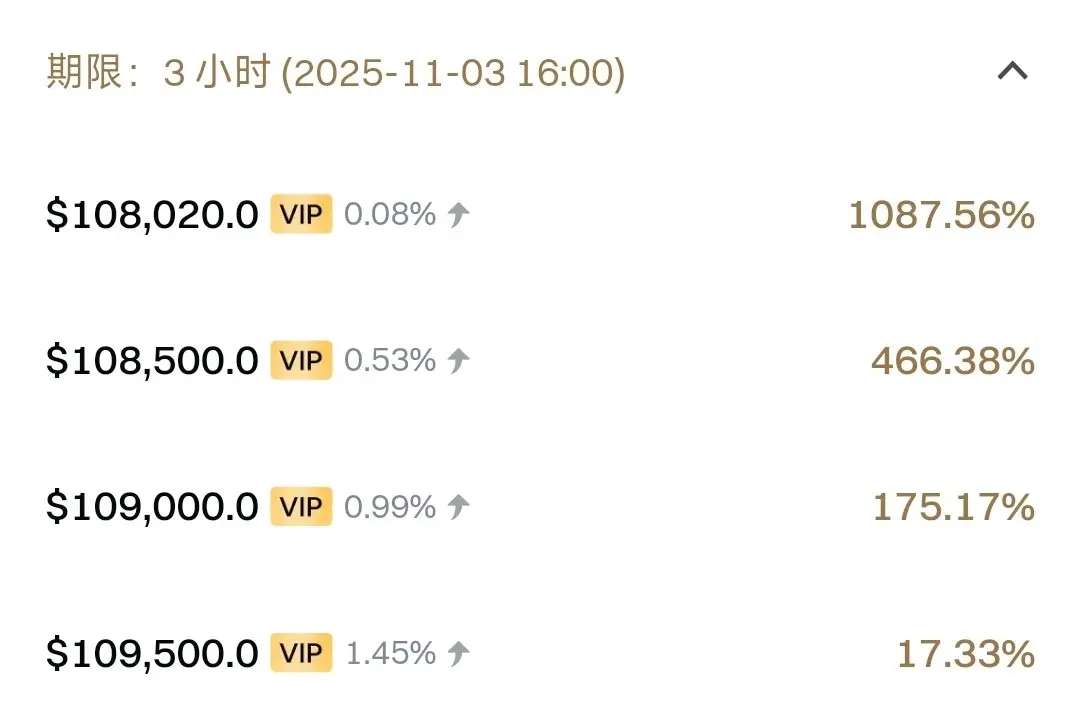Select the $109,500.0 target price
This screenshot has height=713, width=1080.
click(152, 653)
